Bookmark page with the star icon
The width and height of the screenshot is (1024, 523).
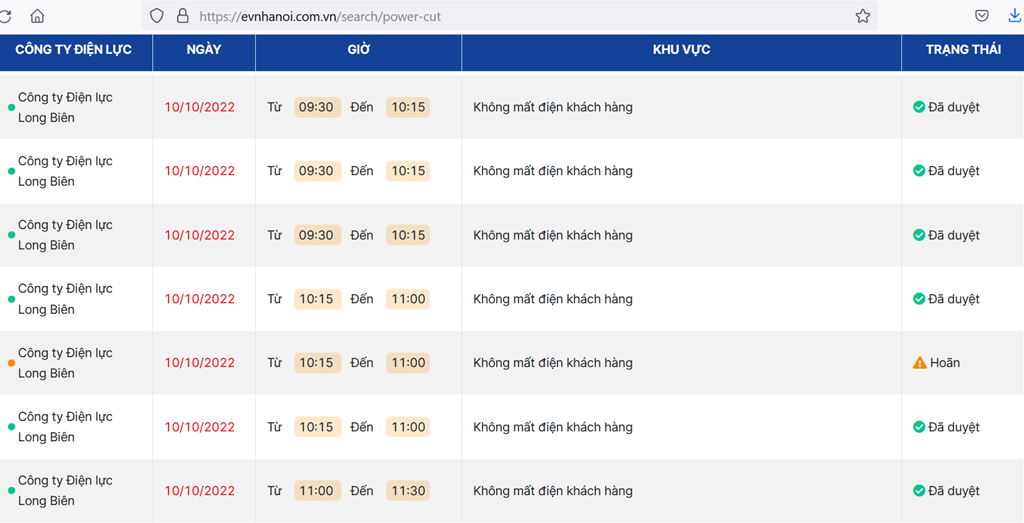pyautogui.click(x=863, y=16)
